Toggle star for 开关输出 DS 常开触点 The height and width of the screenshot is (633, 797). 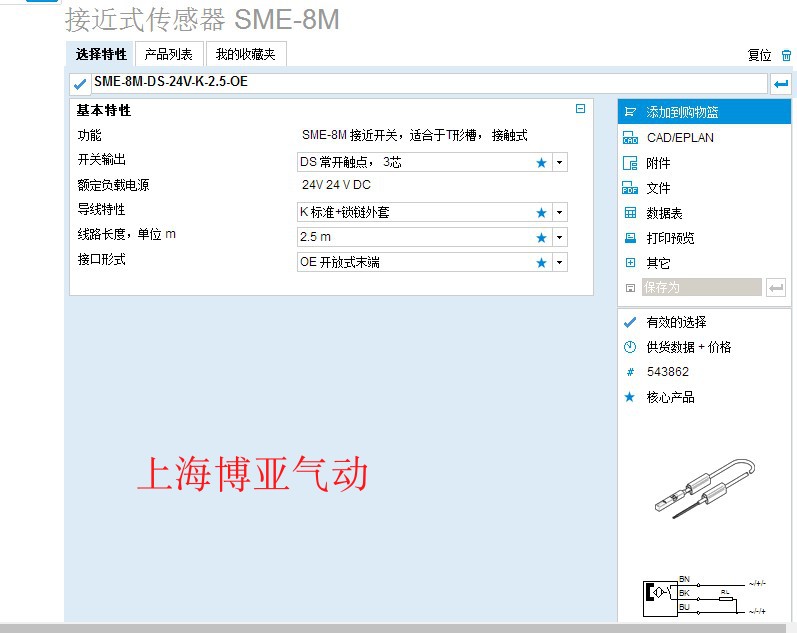tap(541, 162)
